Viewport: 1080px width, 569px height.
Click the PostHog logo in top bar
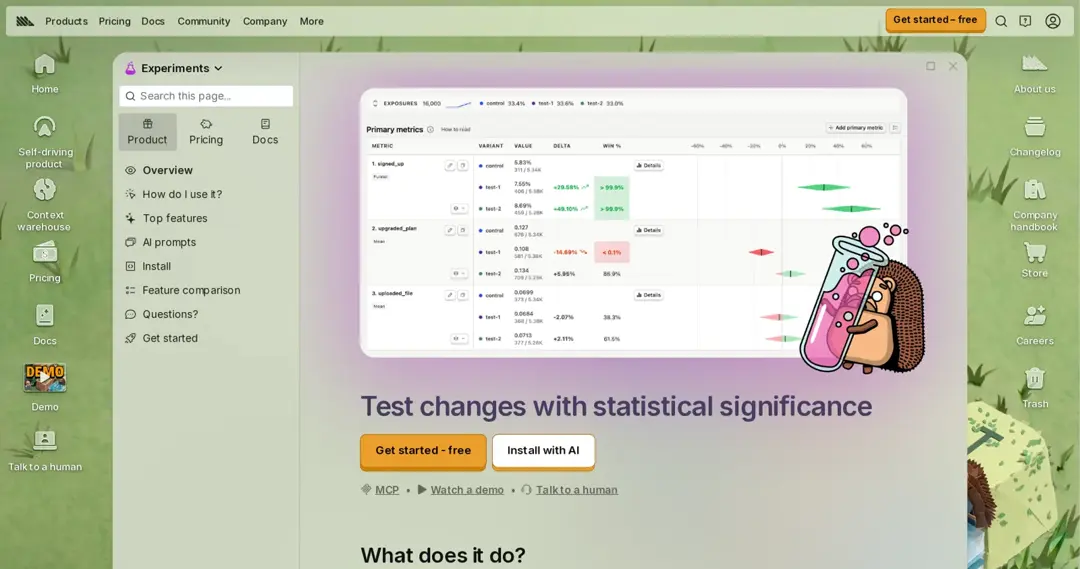25,21
